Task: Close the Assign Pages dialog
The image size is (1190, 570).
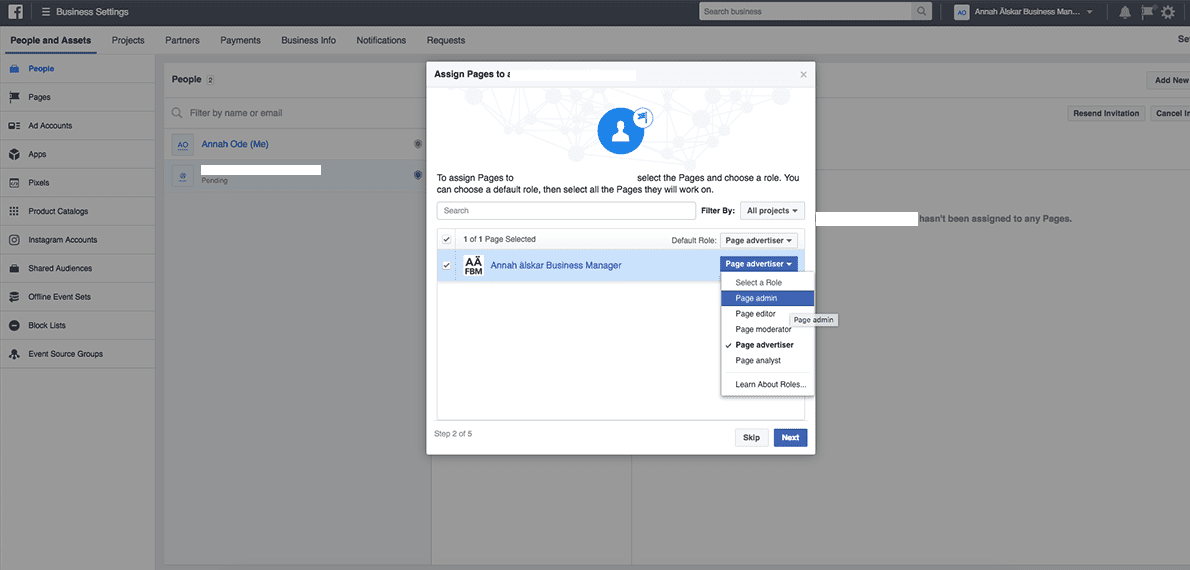Action: (803, 74)
